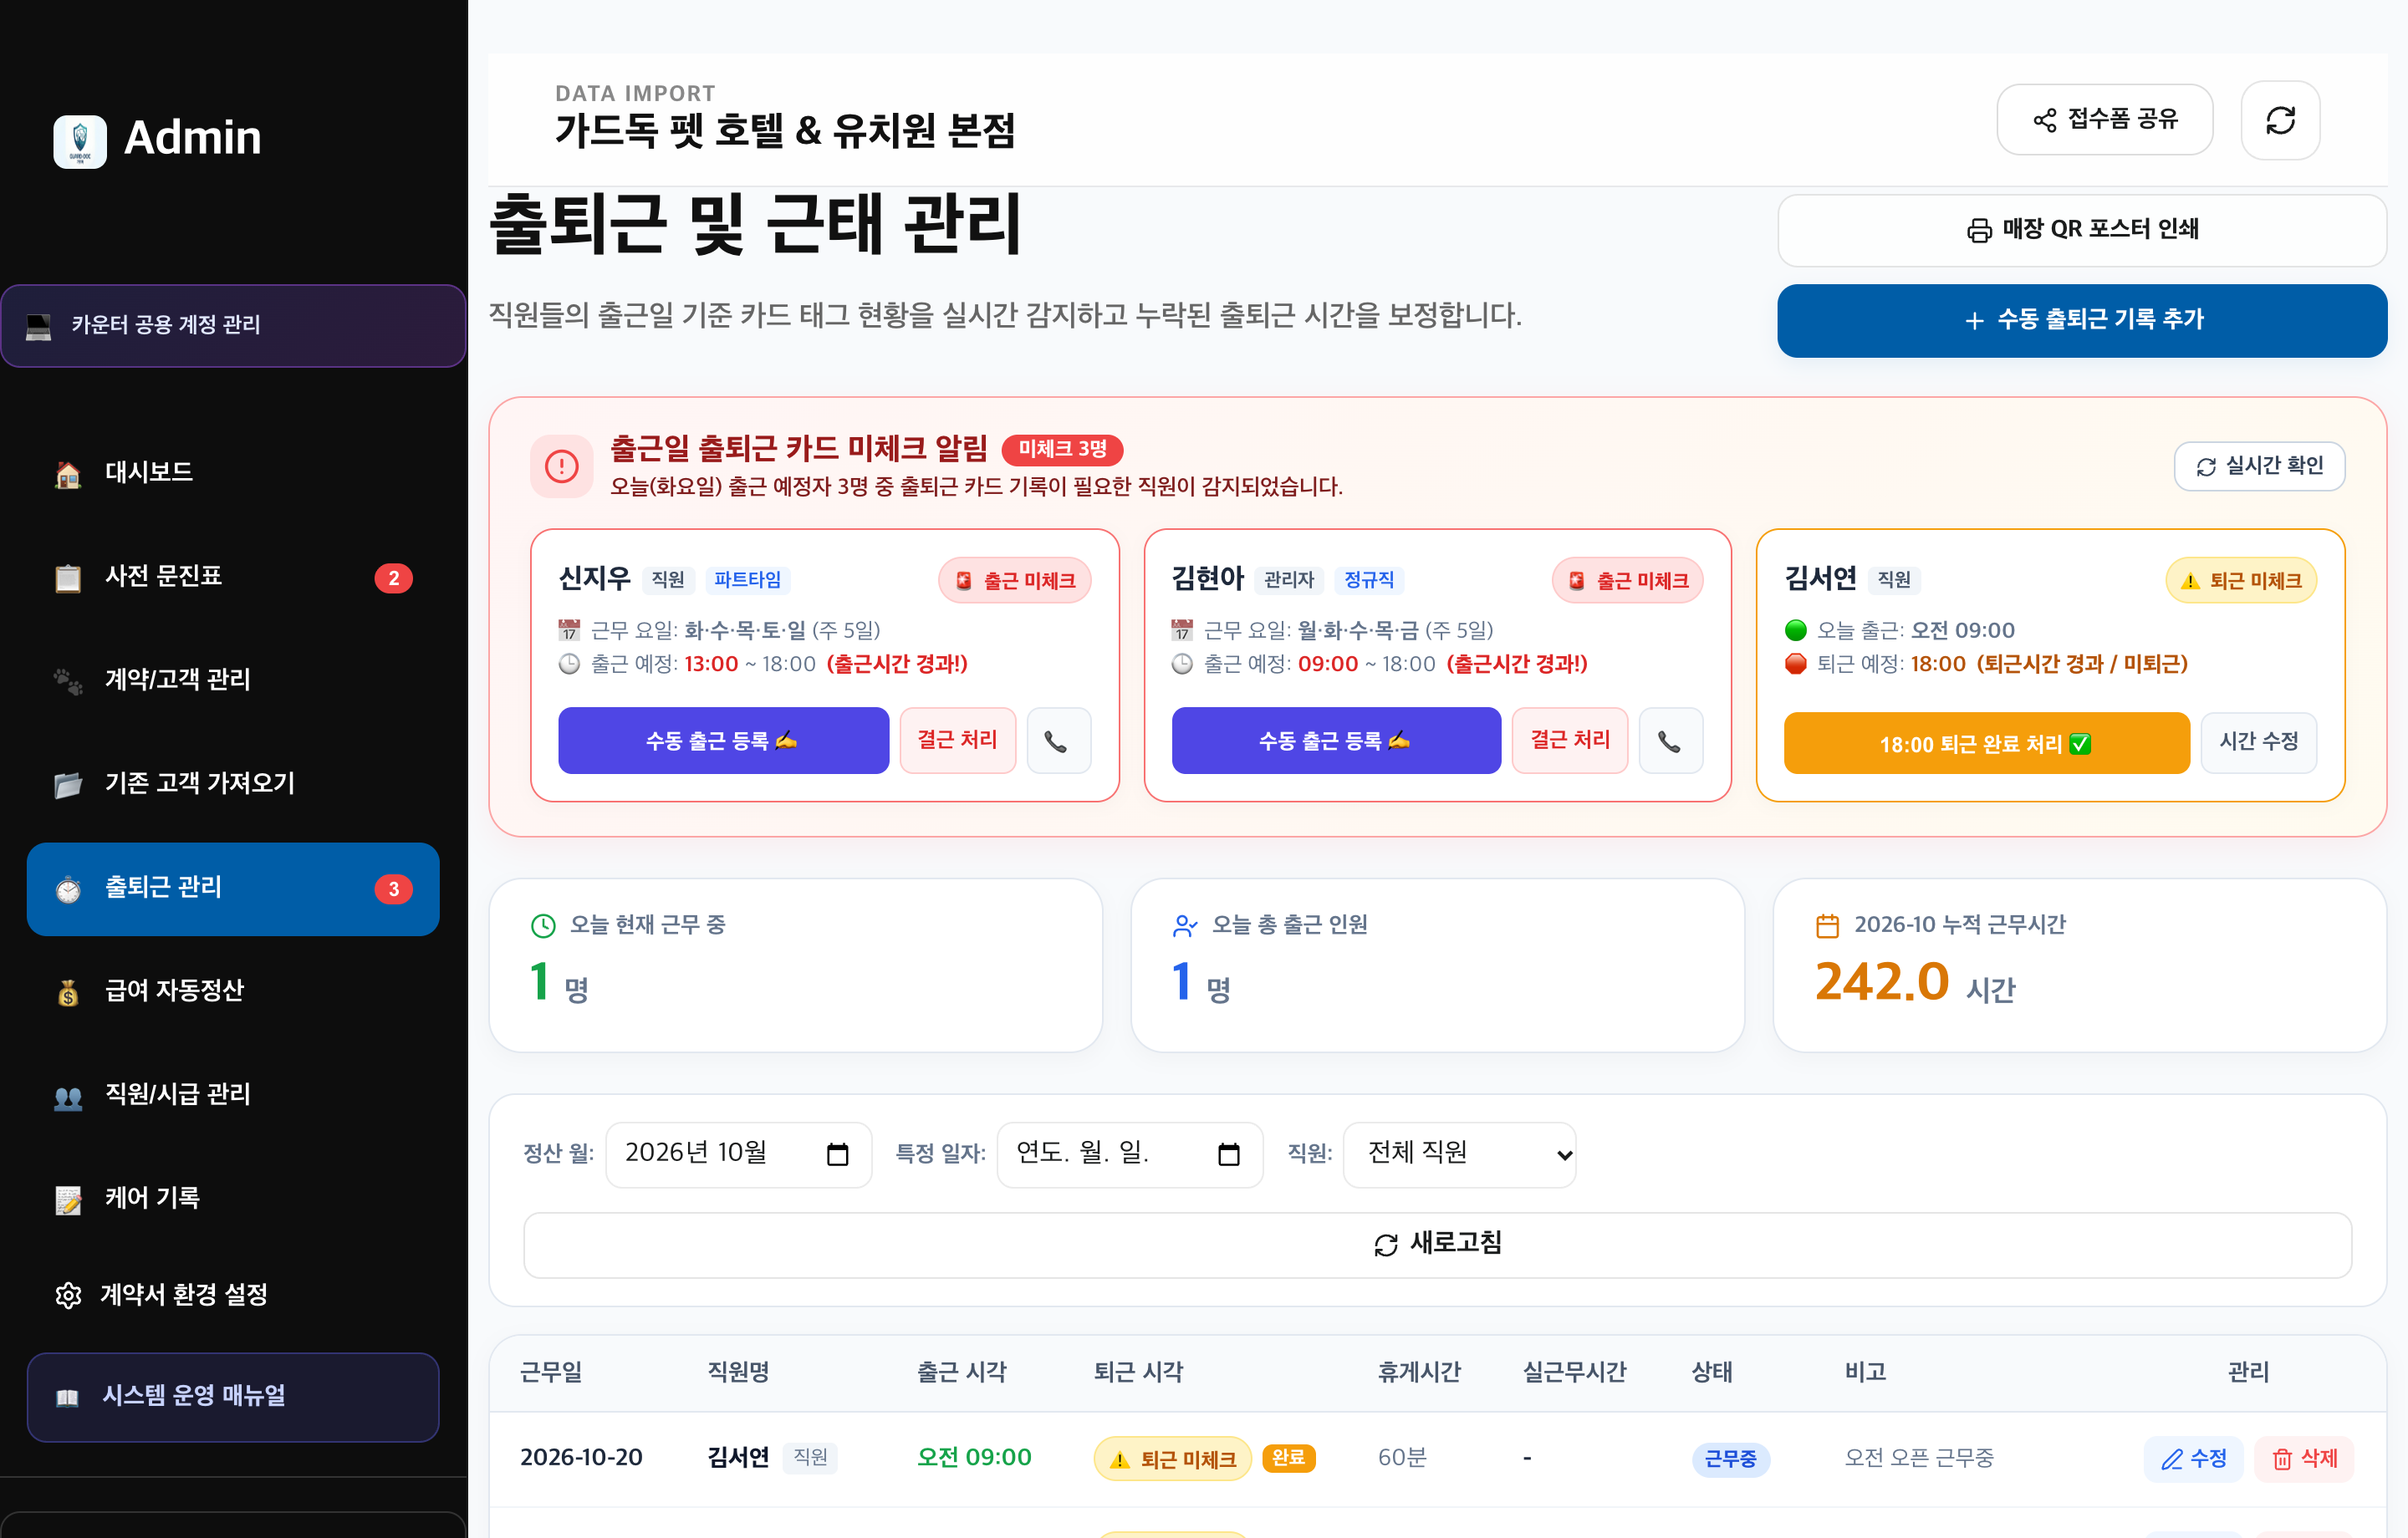The width and height of the screenshot is (2408, 1538).
Task: Click 수동 출퇴근 기록 추가
Action: click(x=2081, y=320)
